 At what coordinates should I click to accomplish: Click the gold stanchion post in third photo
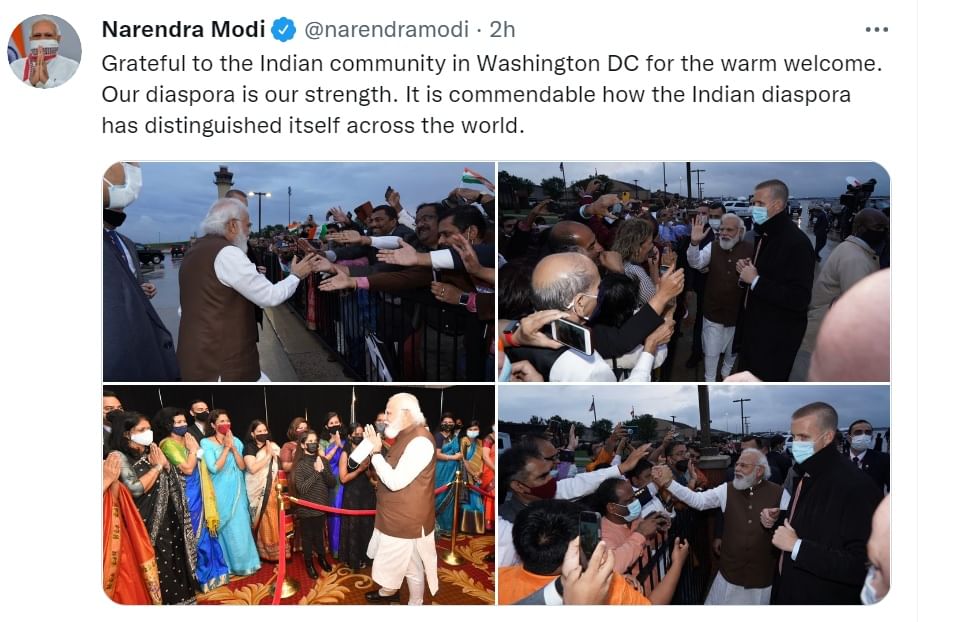(x=453, y=519)
